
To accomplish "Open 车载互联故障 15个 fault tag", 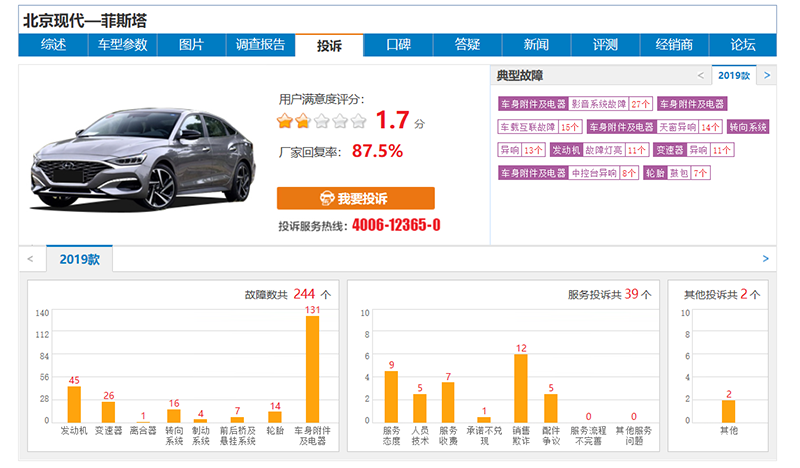I will pos(540,127).
